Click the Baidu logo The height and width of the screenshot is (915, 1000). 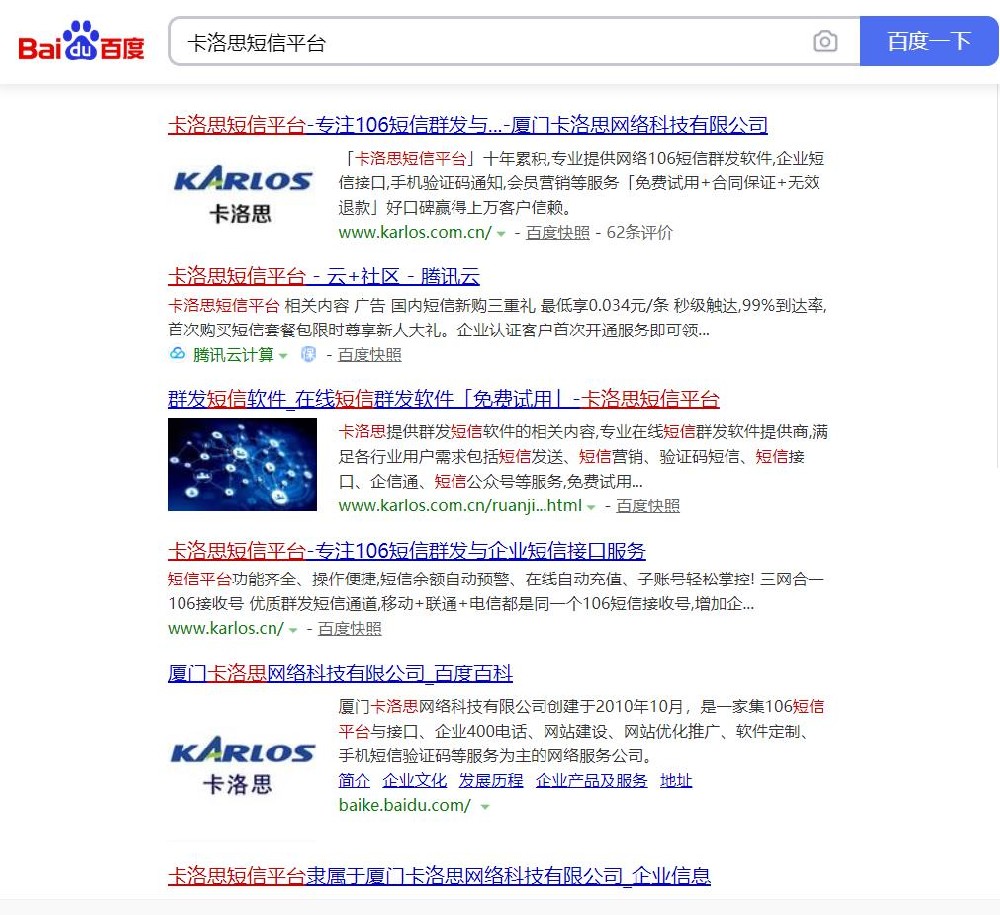click(81, 41)
